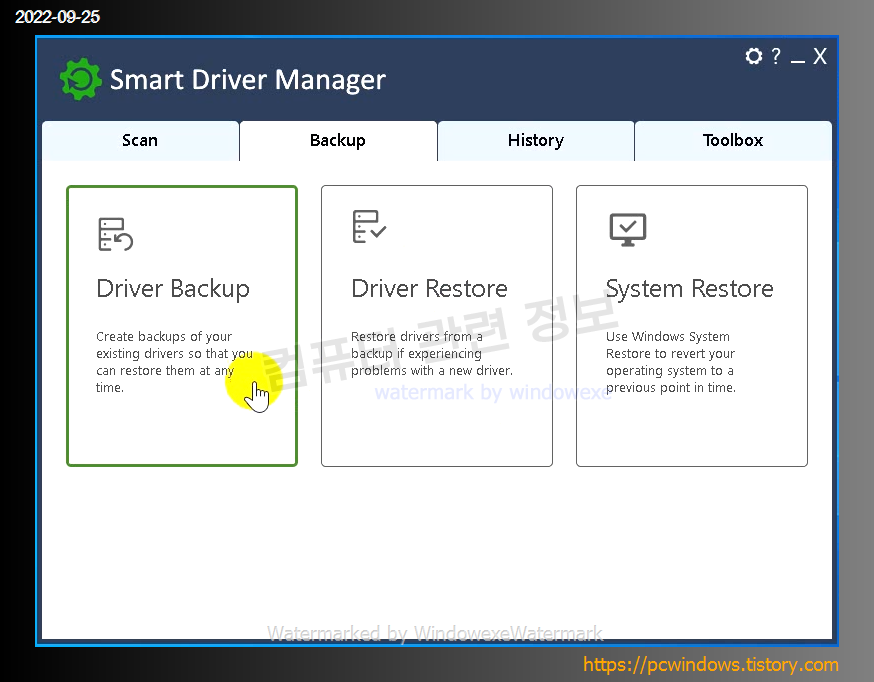Click the 'Restore drivers from a backup' description
This screenshot has height=682, width=874.
[431, 354]
